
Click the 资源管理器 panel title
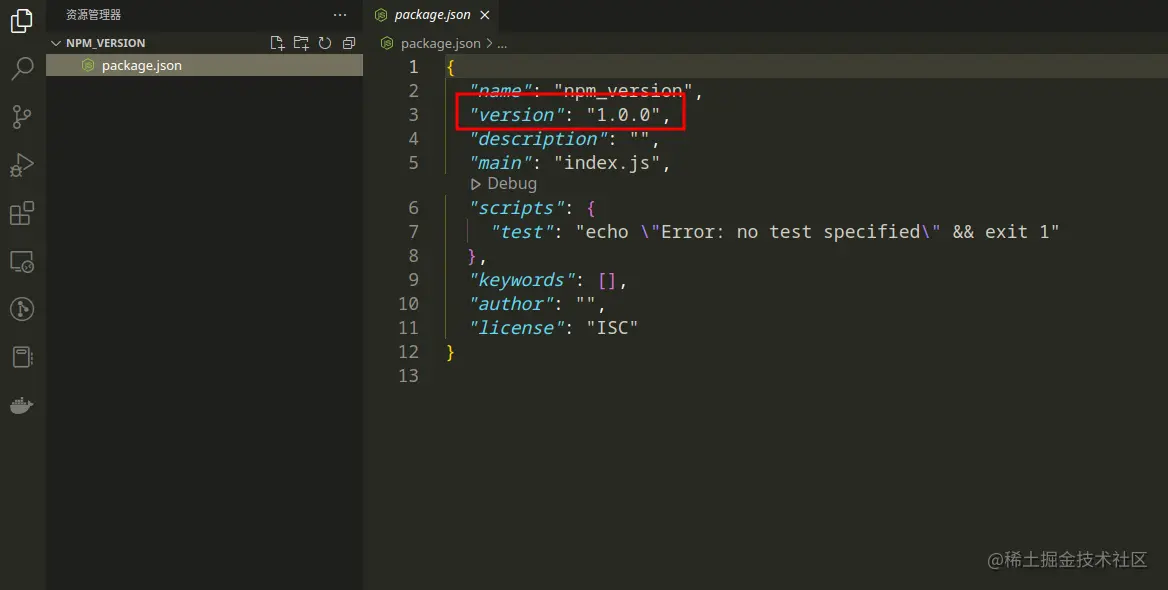click(x=93, y=15)
